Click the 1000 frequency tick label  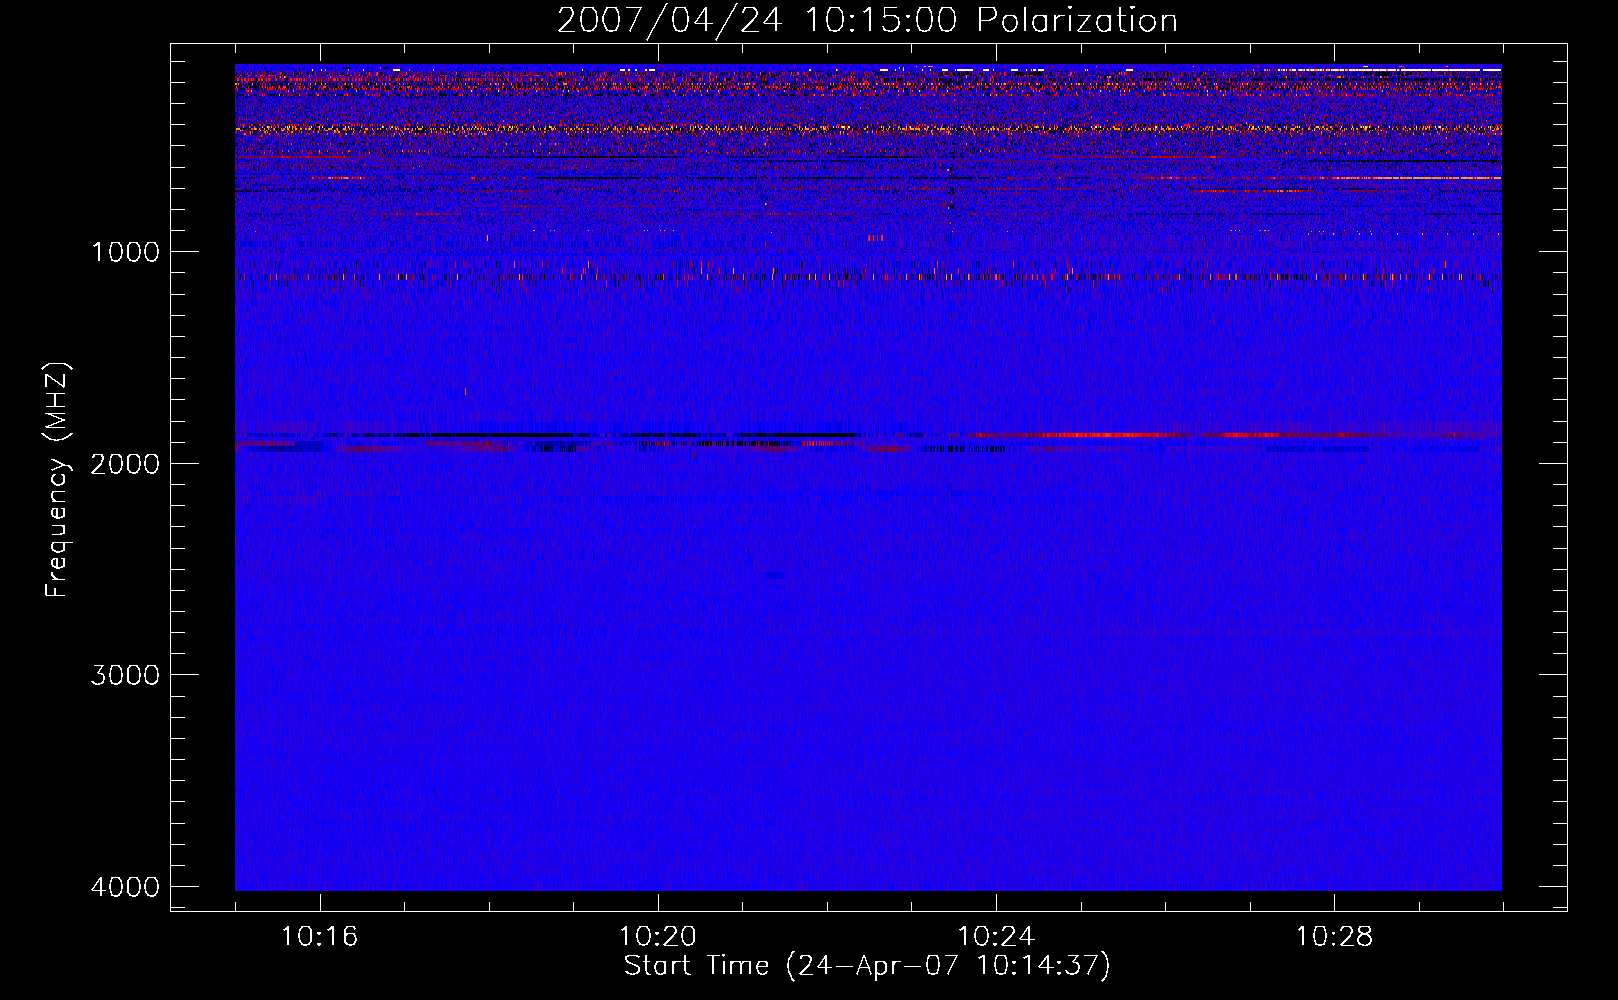(x=125, y=252)
